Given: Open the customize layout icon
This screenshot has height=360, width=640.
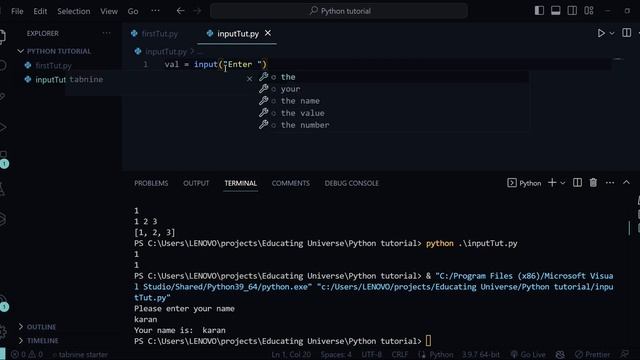Looking at the screenshot, I should (589, 11).
